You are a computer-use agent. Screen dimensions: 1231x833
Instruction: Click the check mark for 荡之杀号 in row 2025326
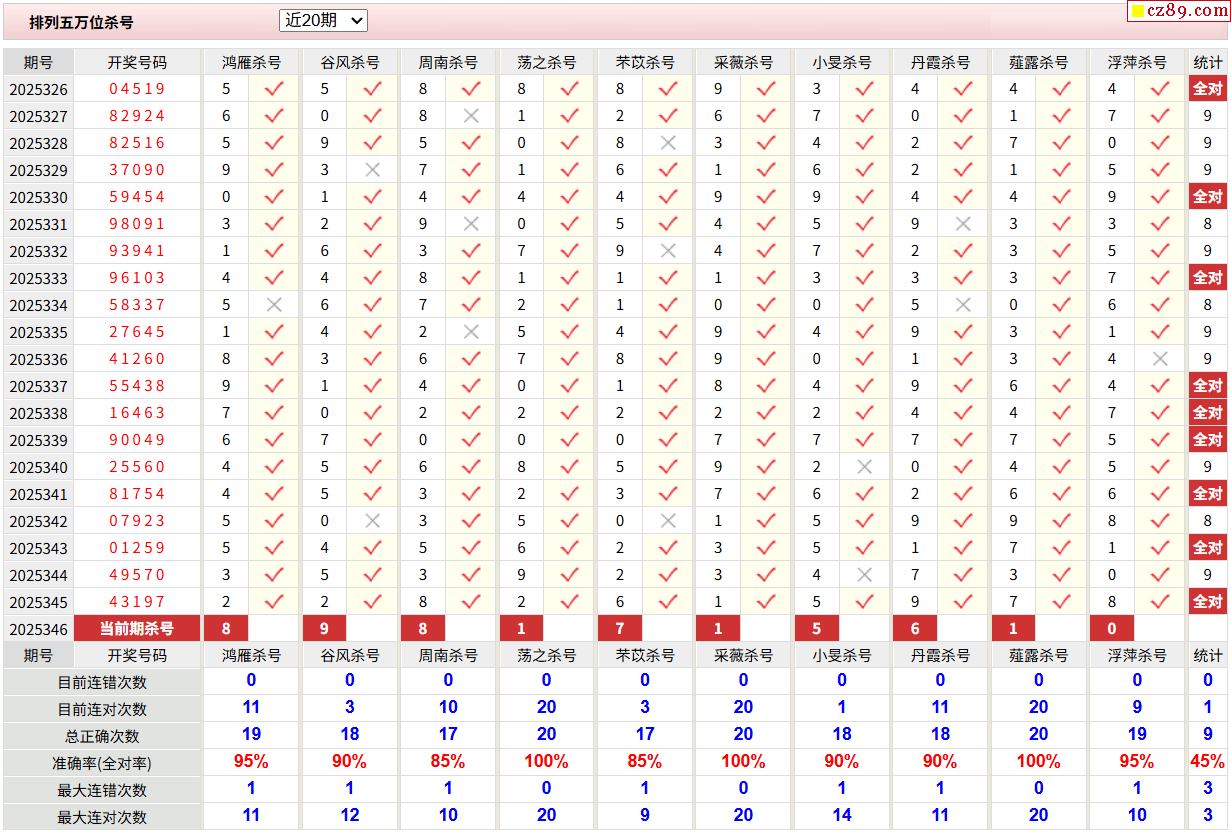tap(570, 89)
